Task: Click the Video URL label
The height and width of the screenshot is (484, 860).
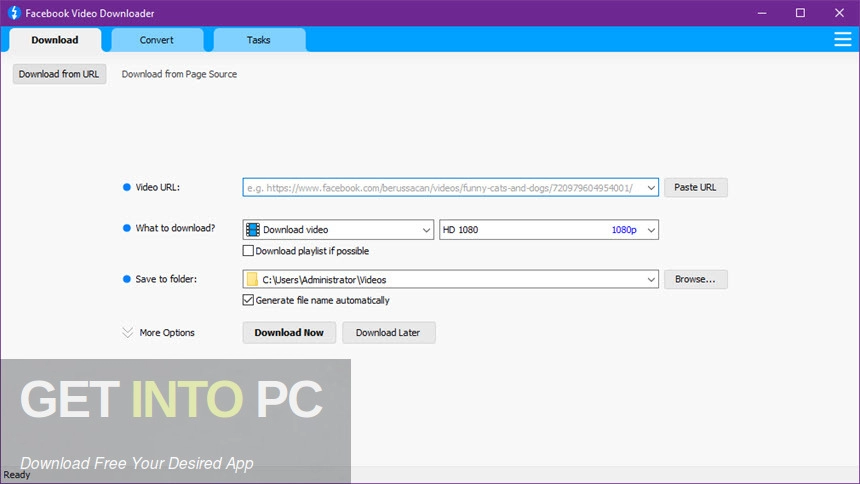Action: [157, 187]
